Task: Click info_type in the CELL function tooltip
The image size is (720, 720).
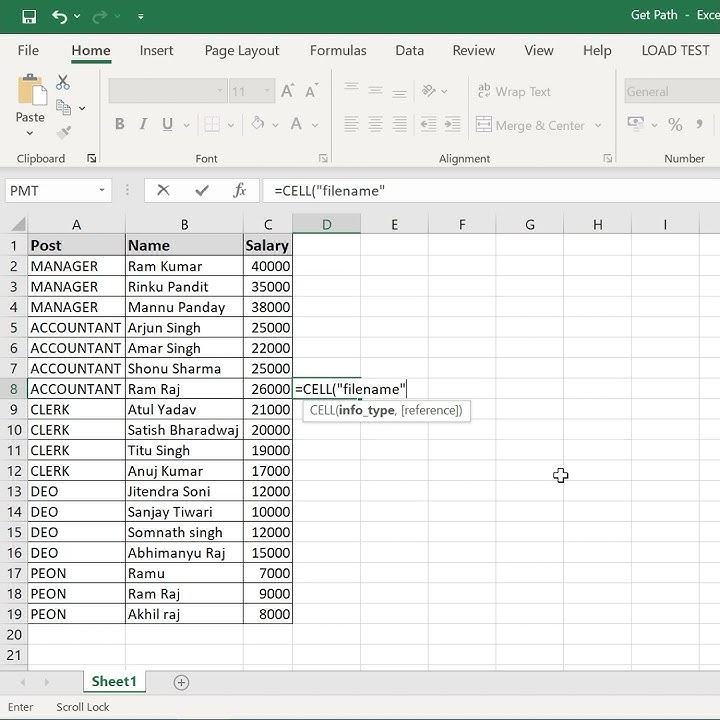Action: (366, 410)
